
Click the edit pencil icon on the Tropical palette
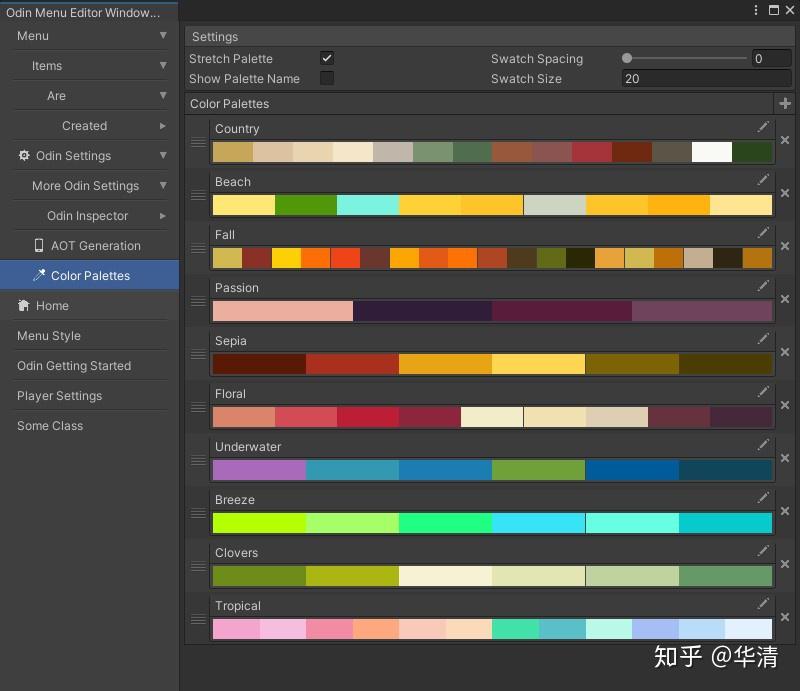coord(763,604)
